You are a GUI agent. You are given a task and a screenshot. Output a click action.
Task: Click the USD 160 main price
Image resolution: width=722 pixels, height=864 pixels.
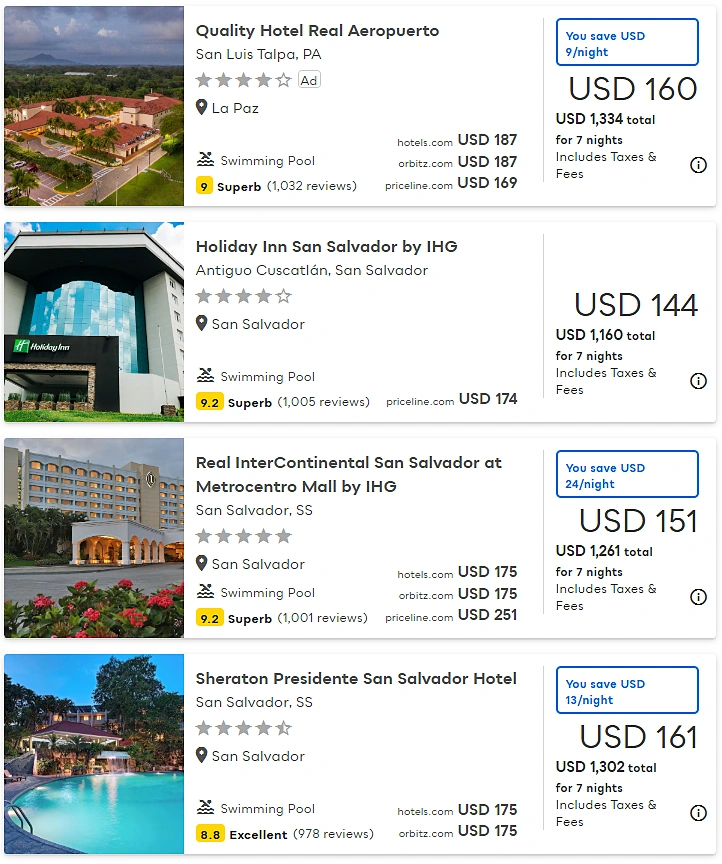coord(633,89)
